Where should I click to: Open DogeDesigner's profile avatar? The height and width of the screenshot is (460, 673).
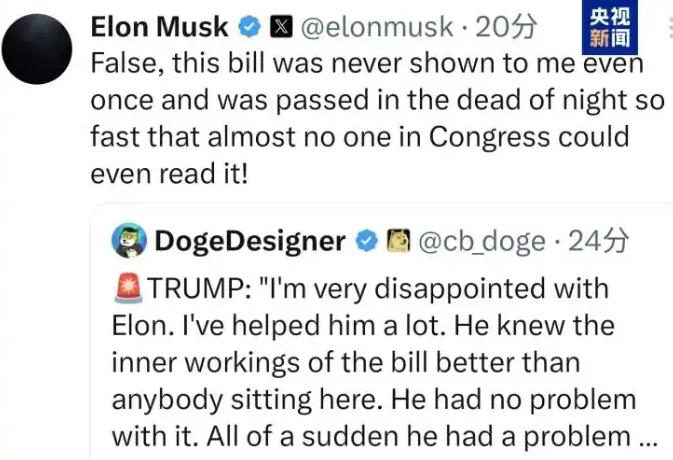tap(129, 240)
